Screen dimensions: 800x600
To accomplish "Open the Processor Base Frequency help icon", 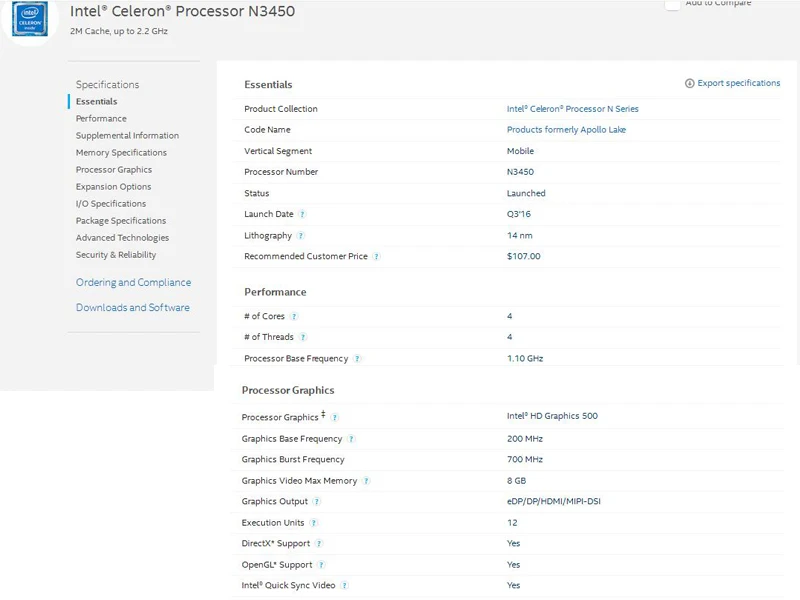I will point(357,359).
